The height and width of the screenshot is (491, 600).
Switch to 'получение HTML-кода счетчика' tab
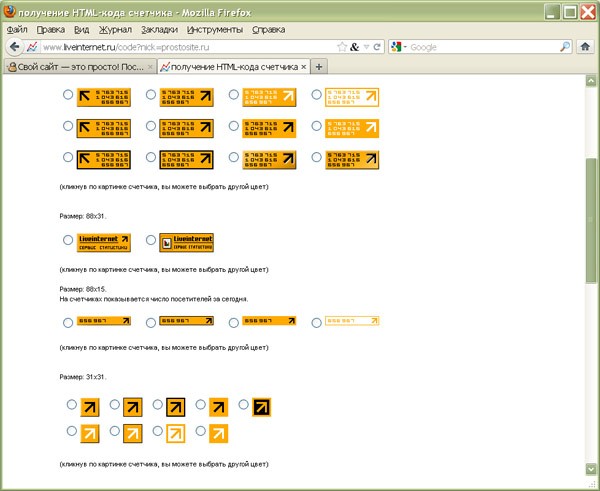pos(234,67)
